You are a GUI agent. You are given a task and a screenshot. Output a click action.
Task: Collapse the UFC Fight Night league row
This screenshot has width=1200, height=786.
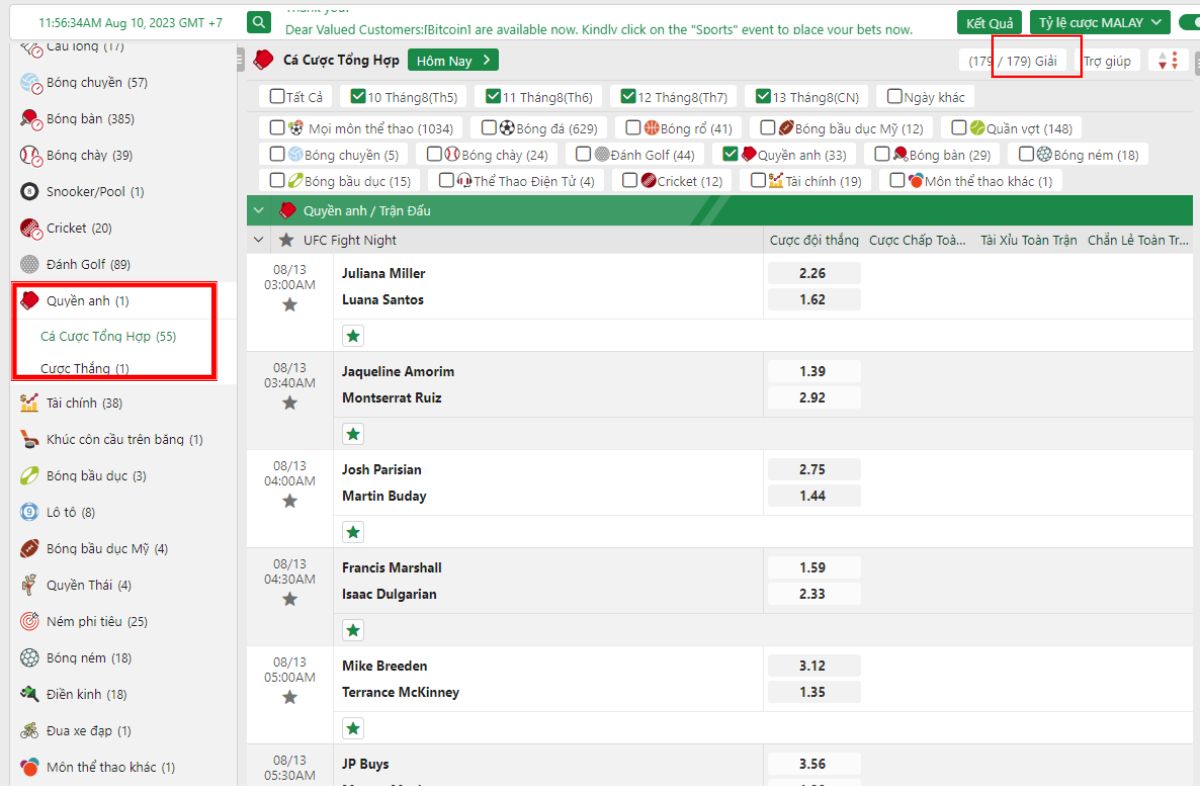(x=259, y=240)
